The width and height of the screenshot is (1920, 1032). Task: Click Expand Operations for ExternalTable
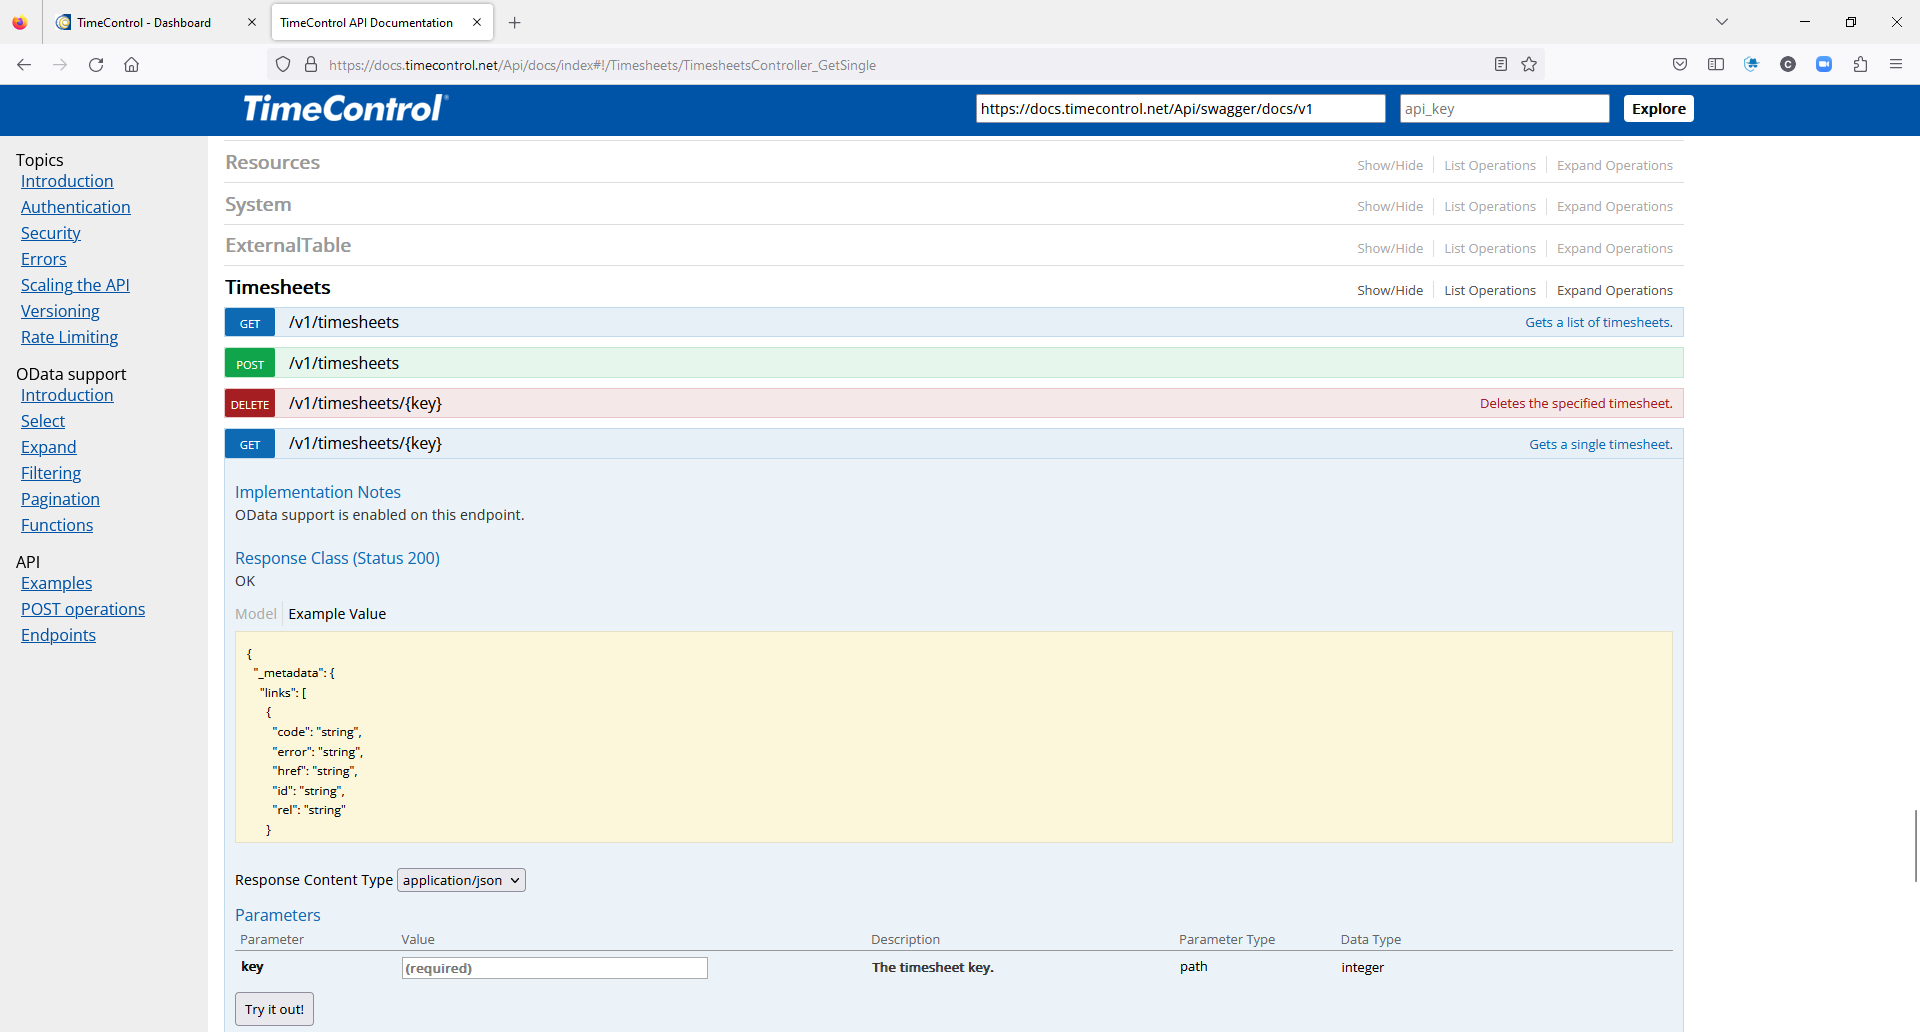pos(1615,248)
